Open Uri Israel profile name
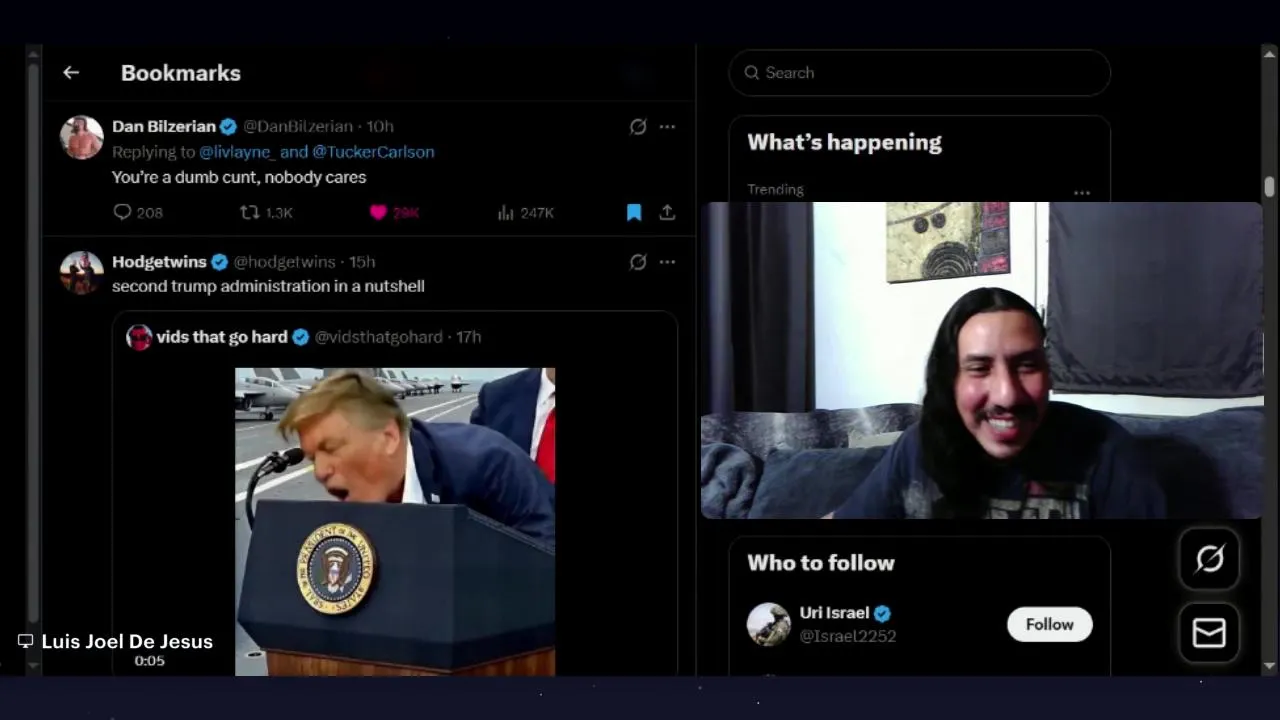 (834, 613)
